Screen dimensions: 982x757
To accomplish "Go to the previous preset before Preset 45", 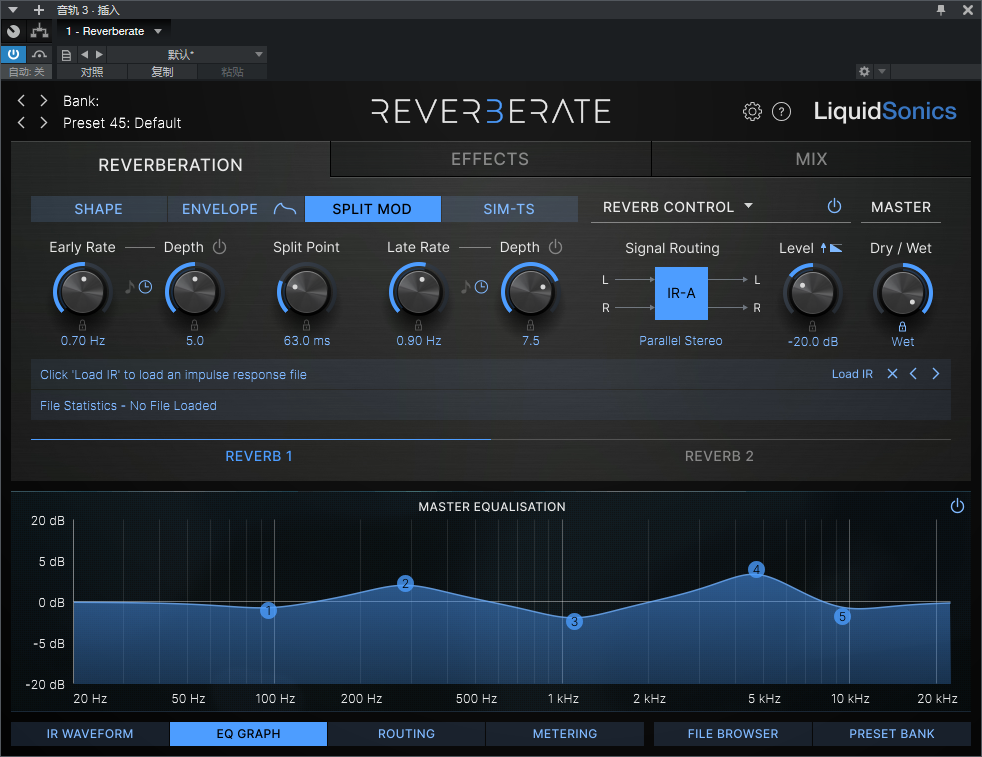I will pyautogui.click(x=21, y=123).
